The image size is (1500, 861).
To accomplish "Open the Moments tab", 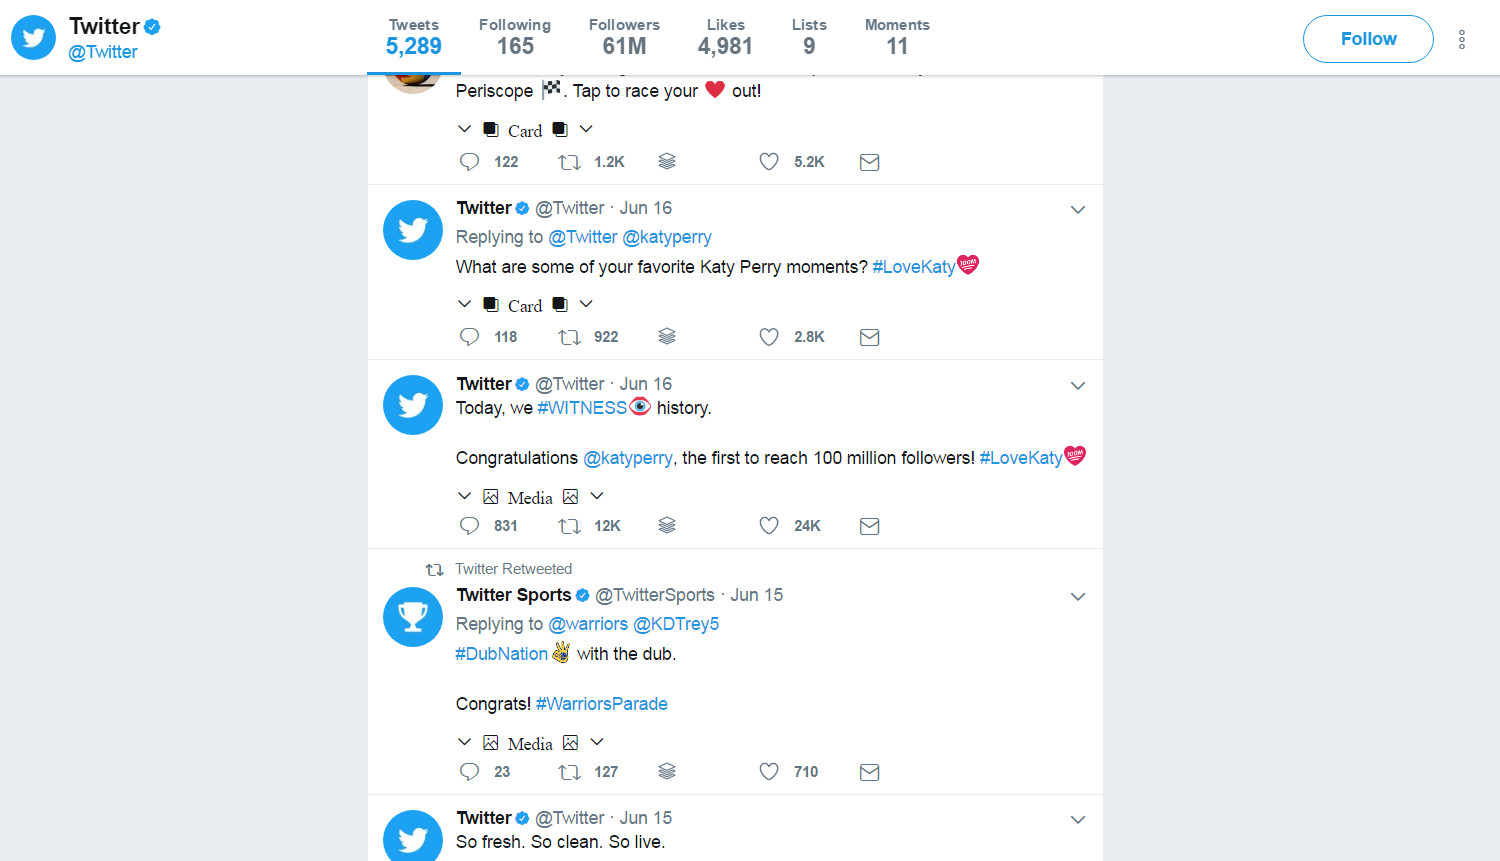I will 897,37.
